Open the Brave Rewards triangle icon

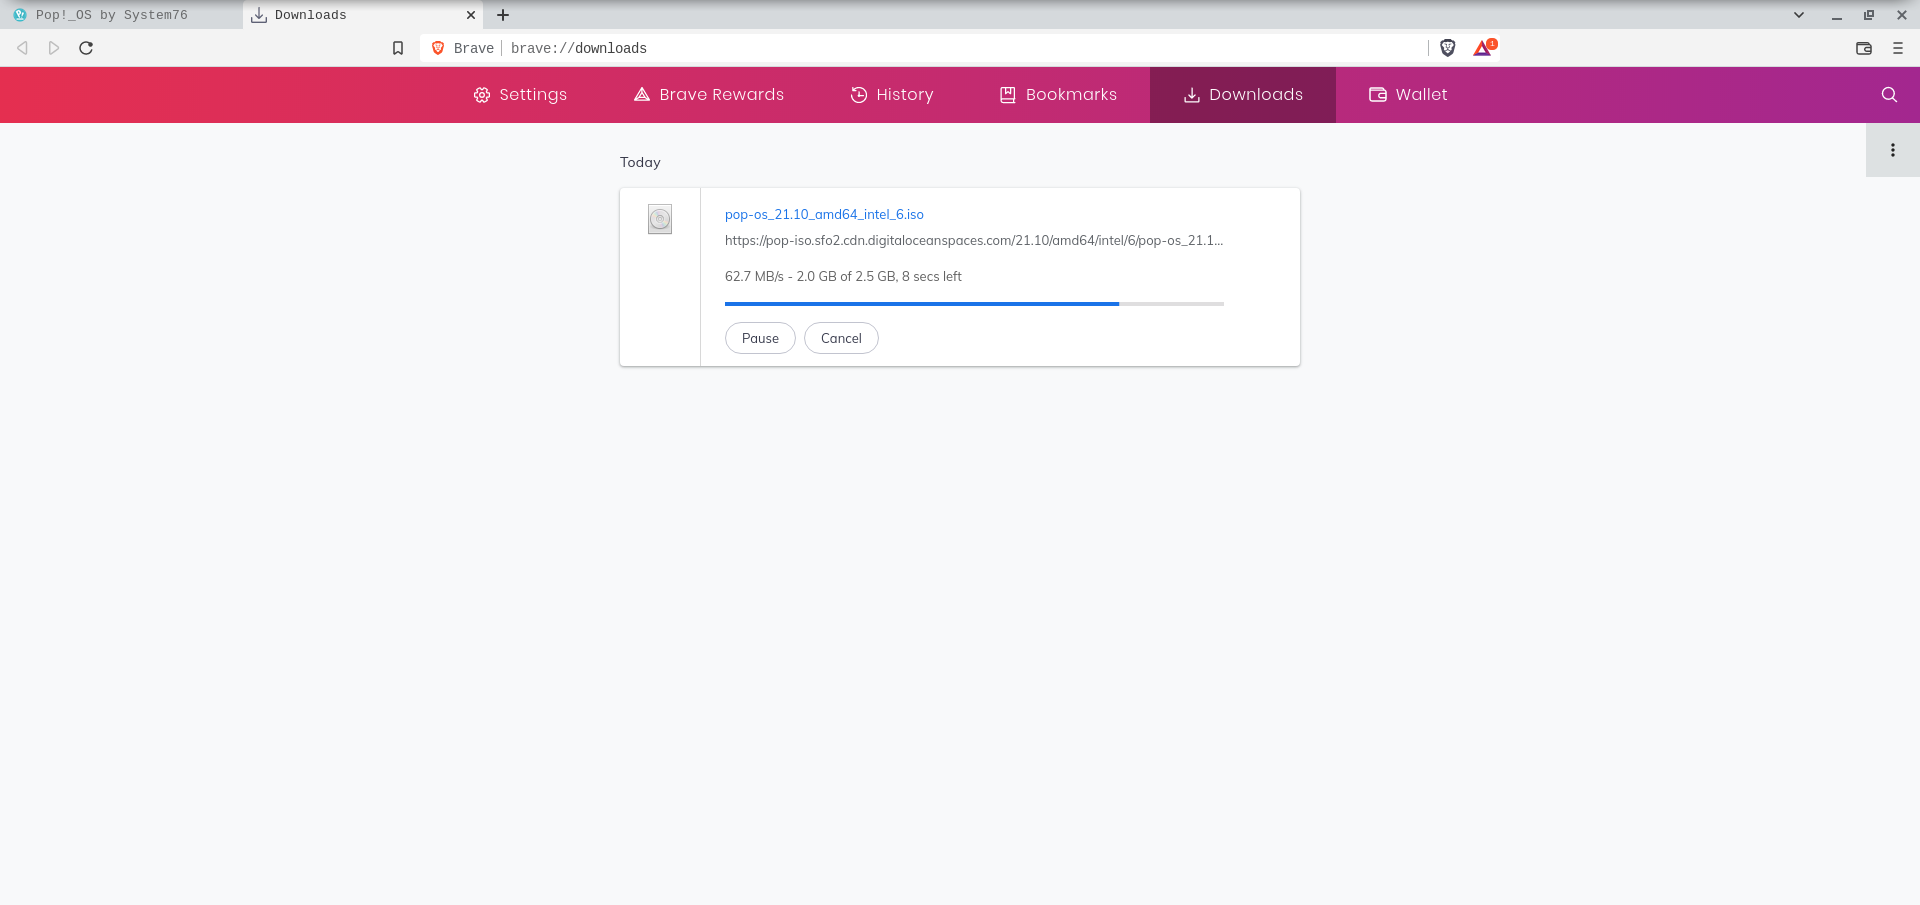point(1483,48)
